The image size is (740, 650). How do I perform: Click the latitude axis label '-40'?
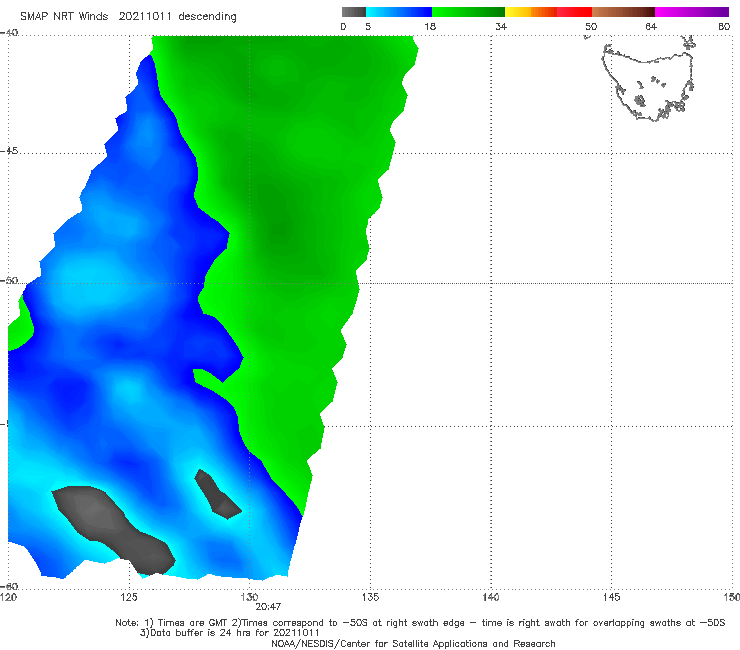point(9,33)
